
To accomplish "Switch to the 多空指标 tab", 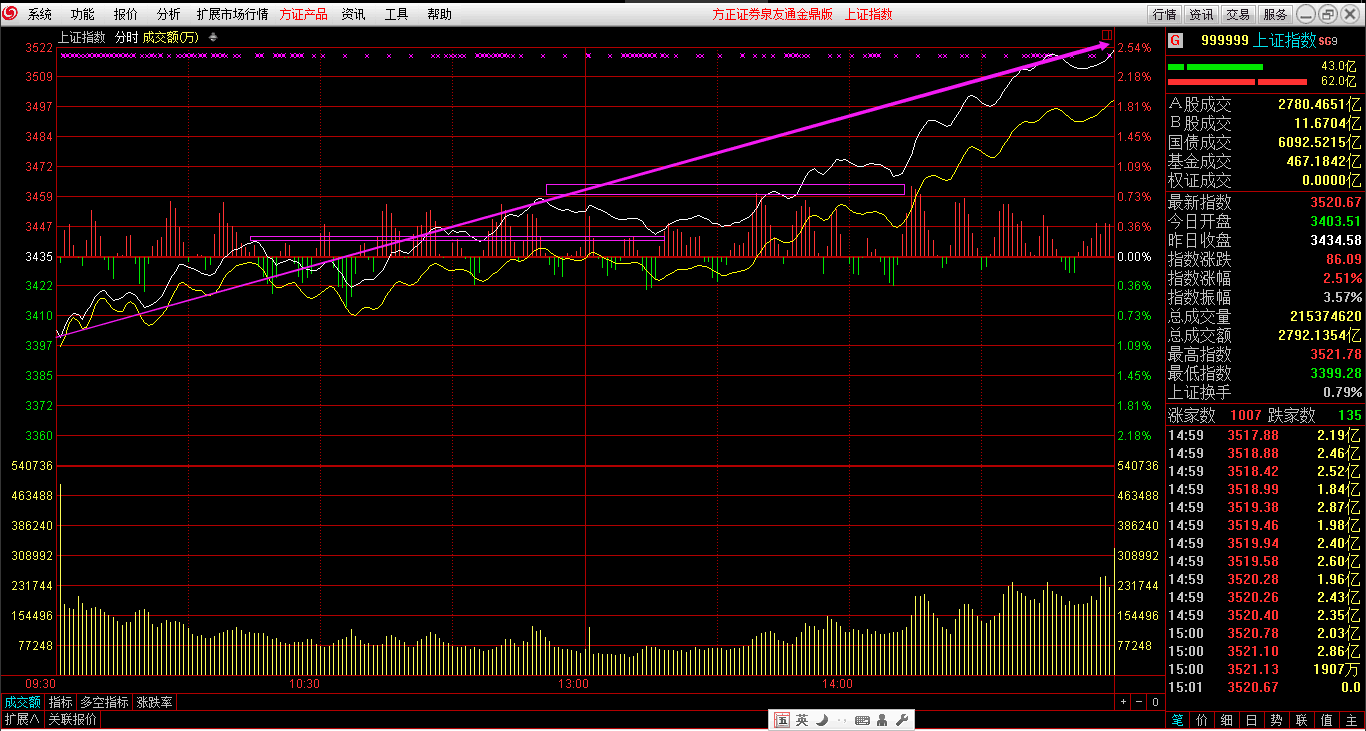I will point(104,702).
